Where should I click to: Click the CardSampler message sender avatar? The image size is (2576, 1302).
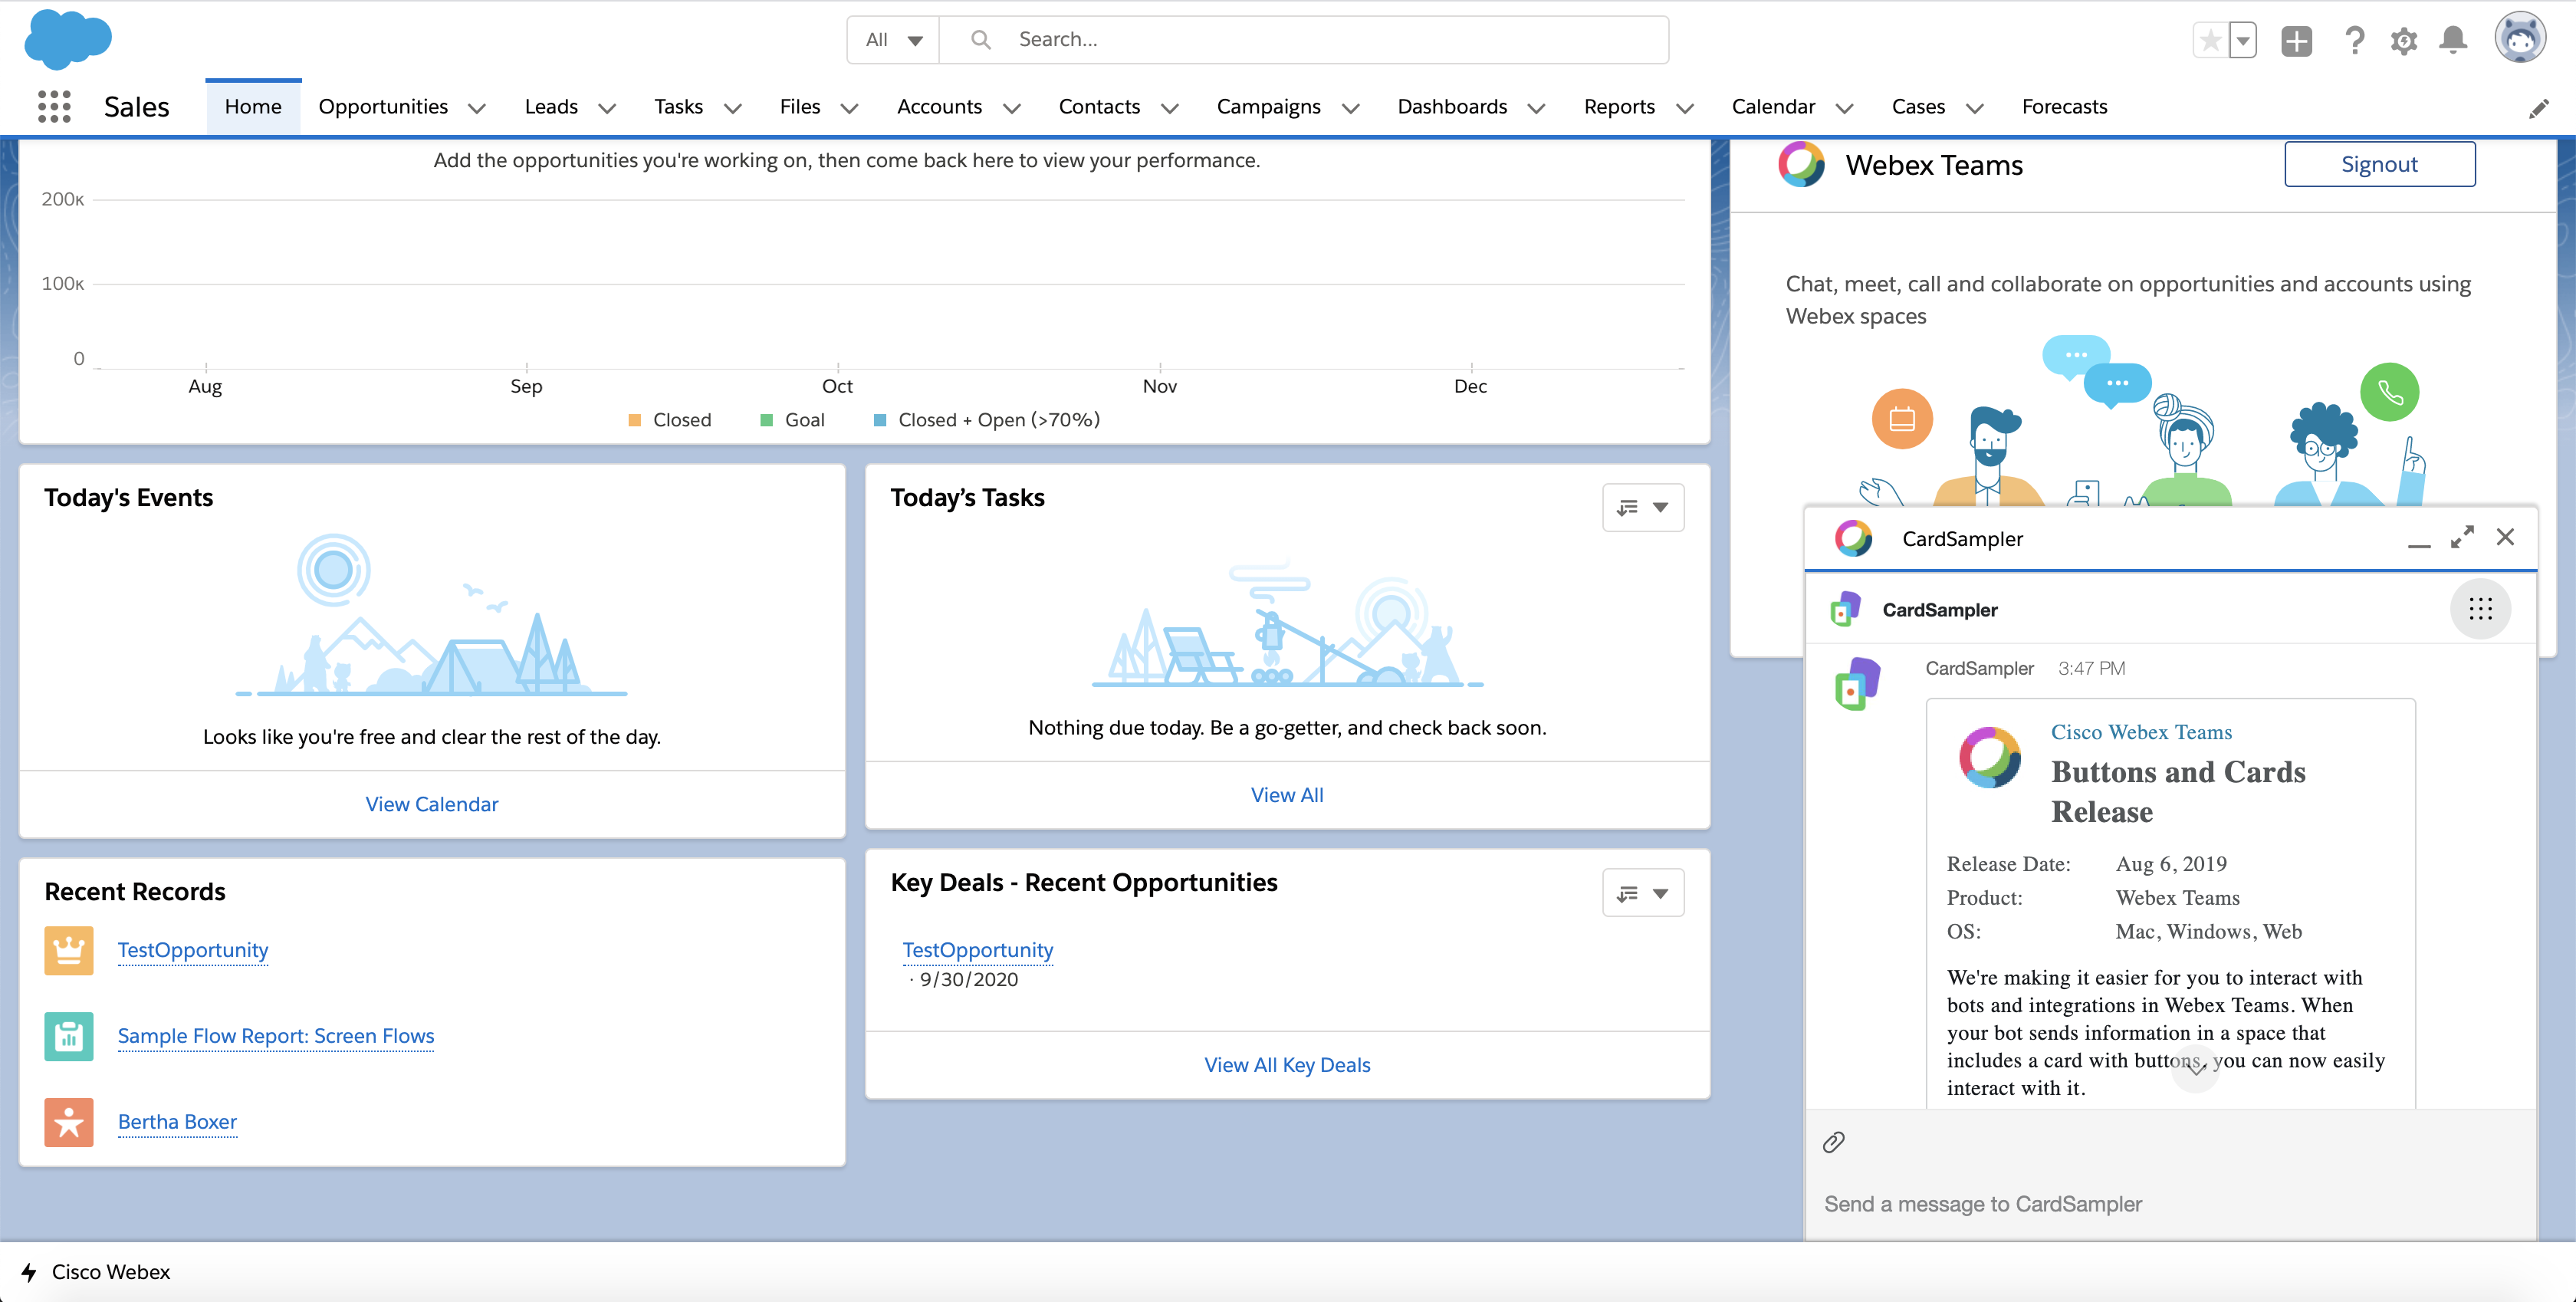[x=1858, y=684]
